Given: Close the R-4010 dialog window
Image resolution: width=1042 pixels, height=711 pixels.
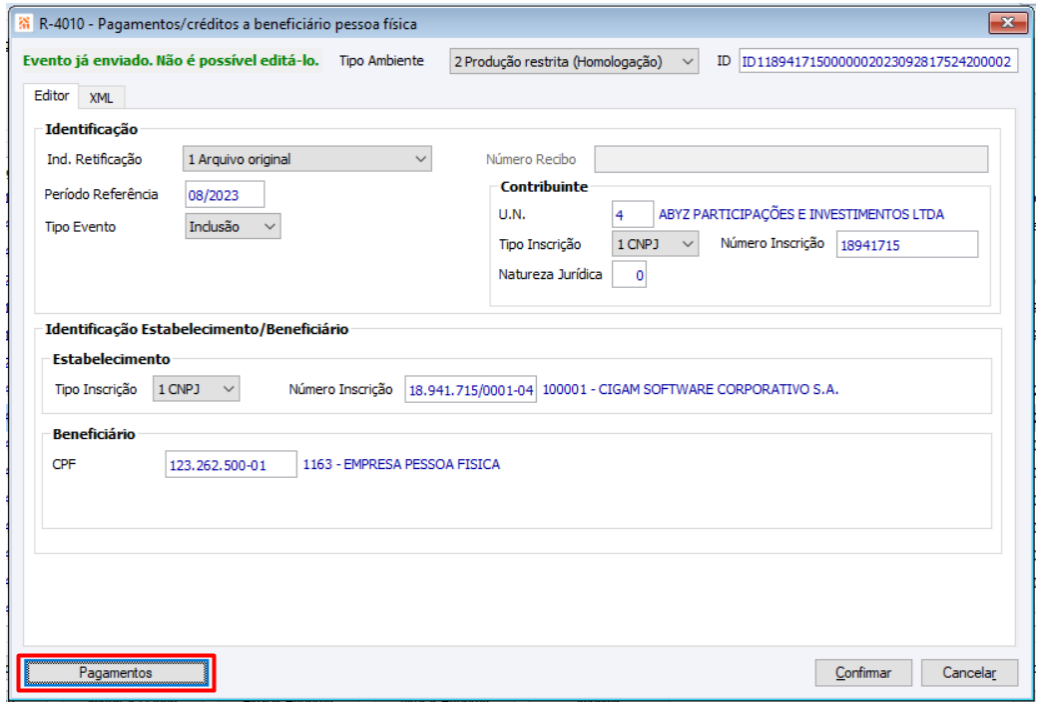Looking at the screenshot, I should coord(1007,23).
